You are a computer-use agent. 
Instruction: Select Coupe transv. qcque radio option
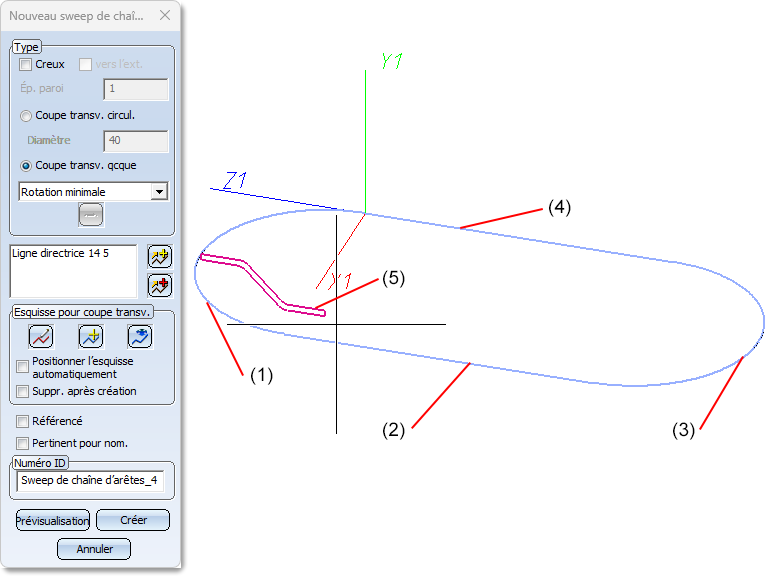click(x=26, y=166)
